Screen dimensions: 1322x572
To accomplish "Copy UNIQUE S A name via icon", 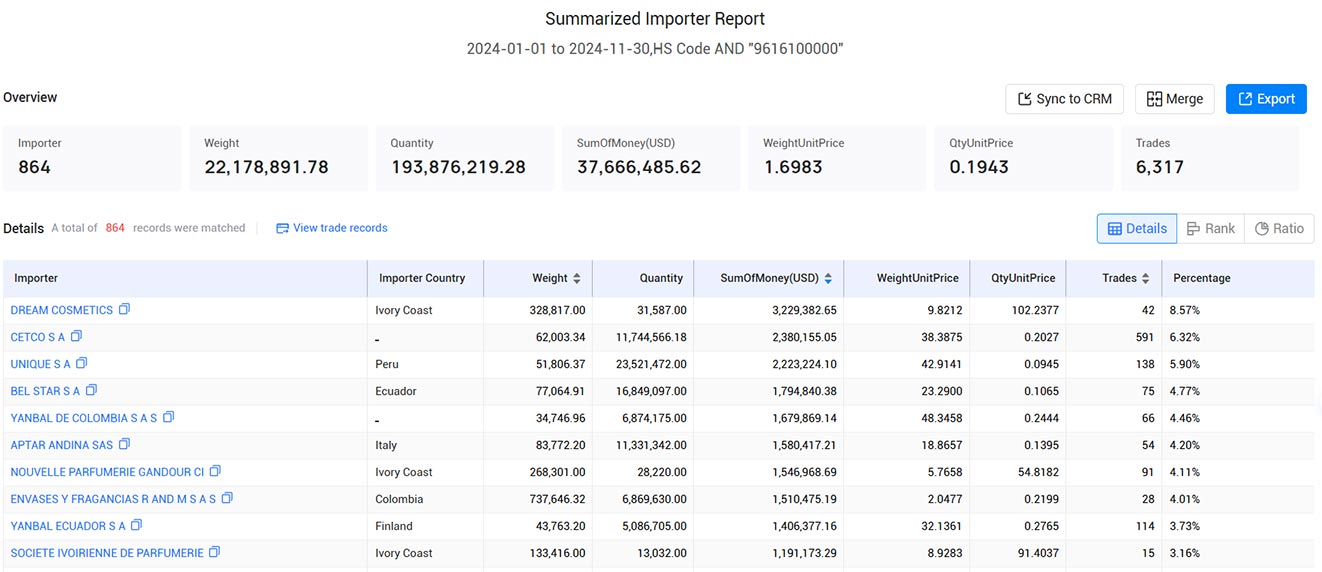I will point(82,364).
